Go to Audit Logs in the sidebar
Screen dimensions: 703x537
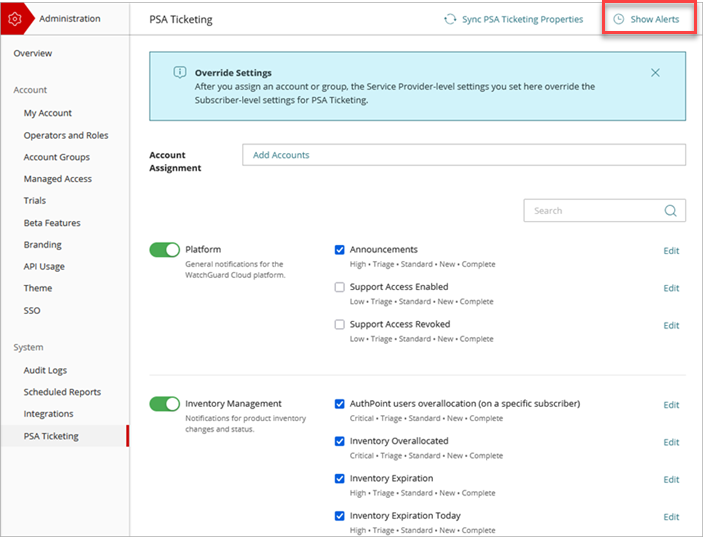45,370
